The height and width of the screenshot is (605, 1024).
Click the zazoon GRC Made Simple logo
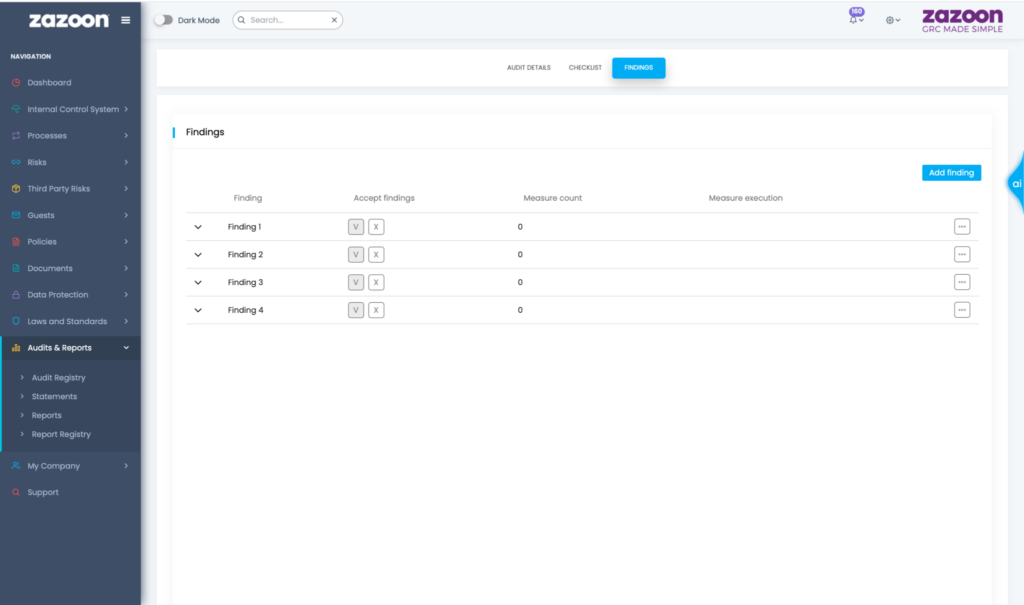pyautogui.click(x=962, y=21)
